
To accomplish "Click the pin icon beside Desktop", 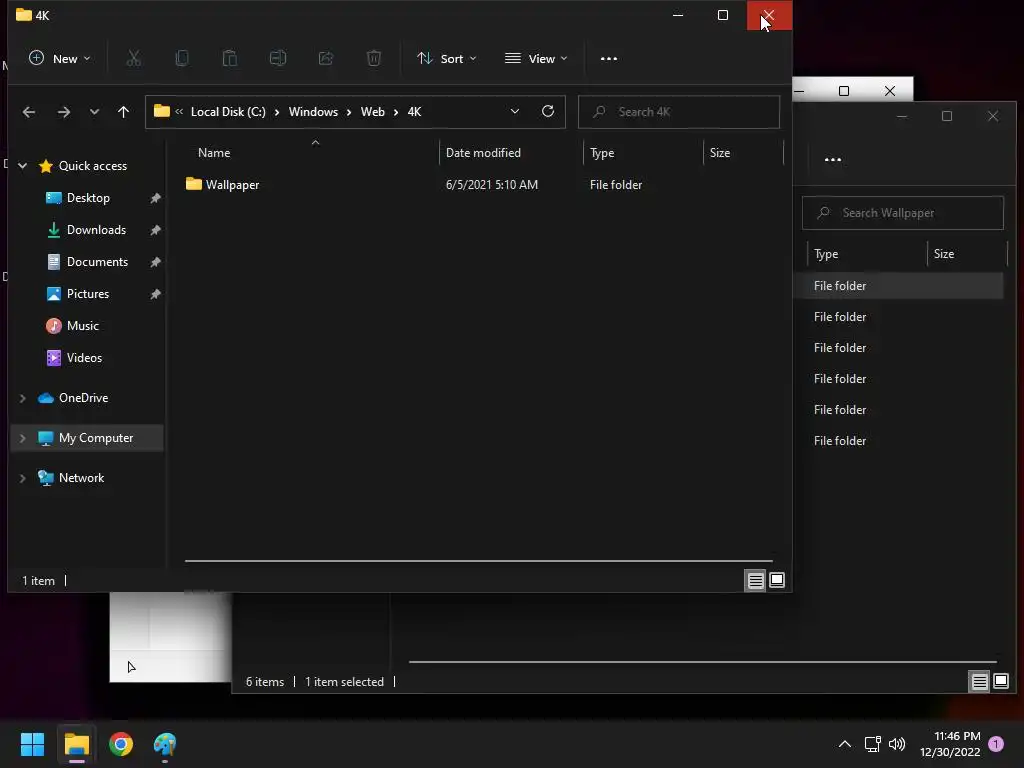I will pos(155,198).
